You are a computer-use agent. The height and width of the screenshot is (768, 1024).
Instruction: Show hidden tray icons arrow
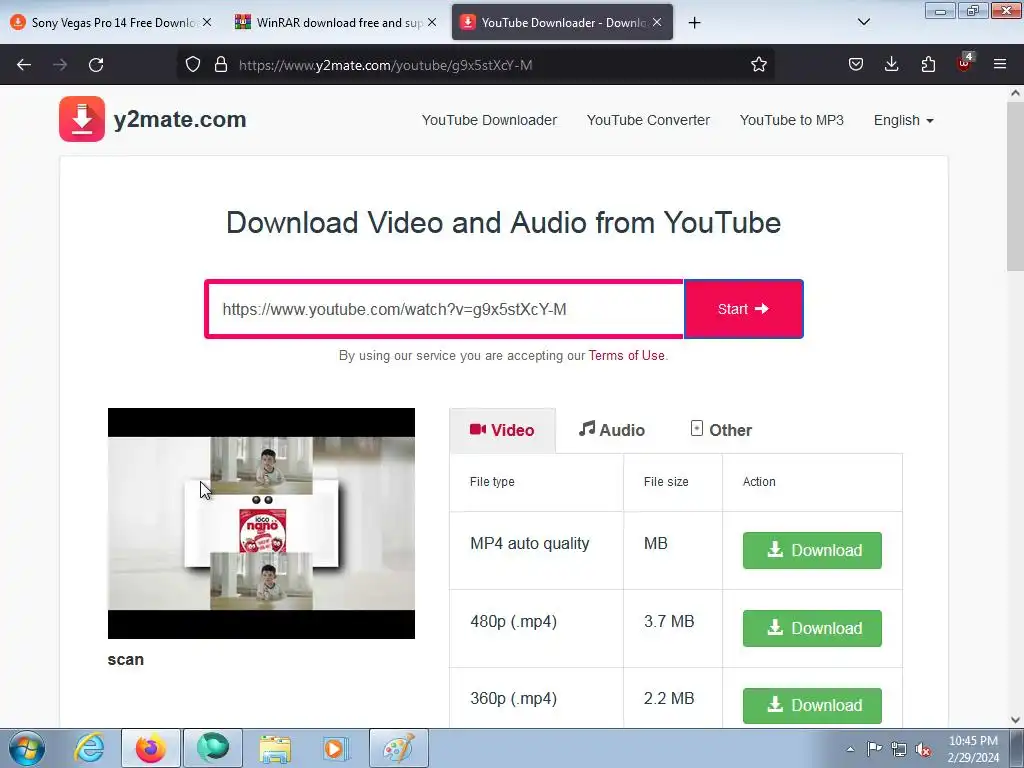850,750
